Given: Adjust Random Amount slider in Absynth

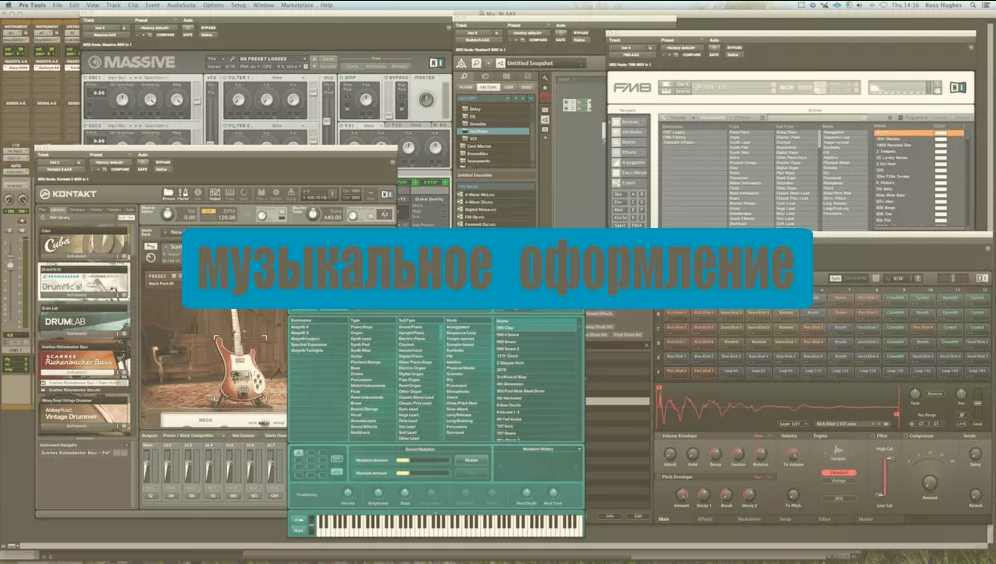Looking at the screenshot, I should [x=422, y=473].
